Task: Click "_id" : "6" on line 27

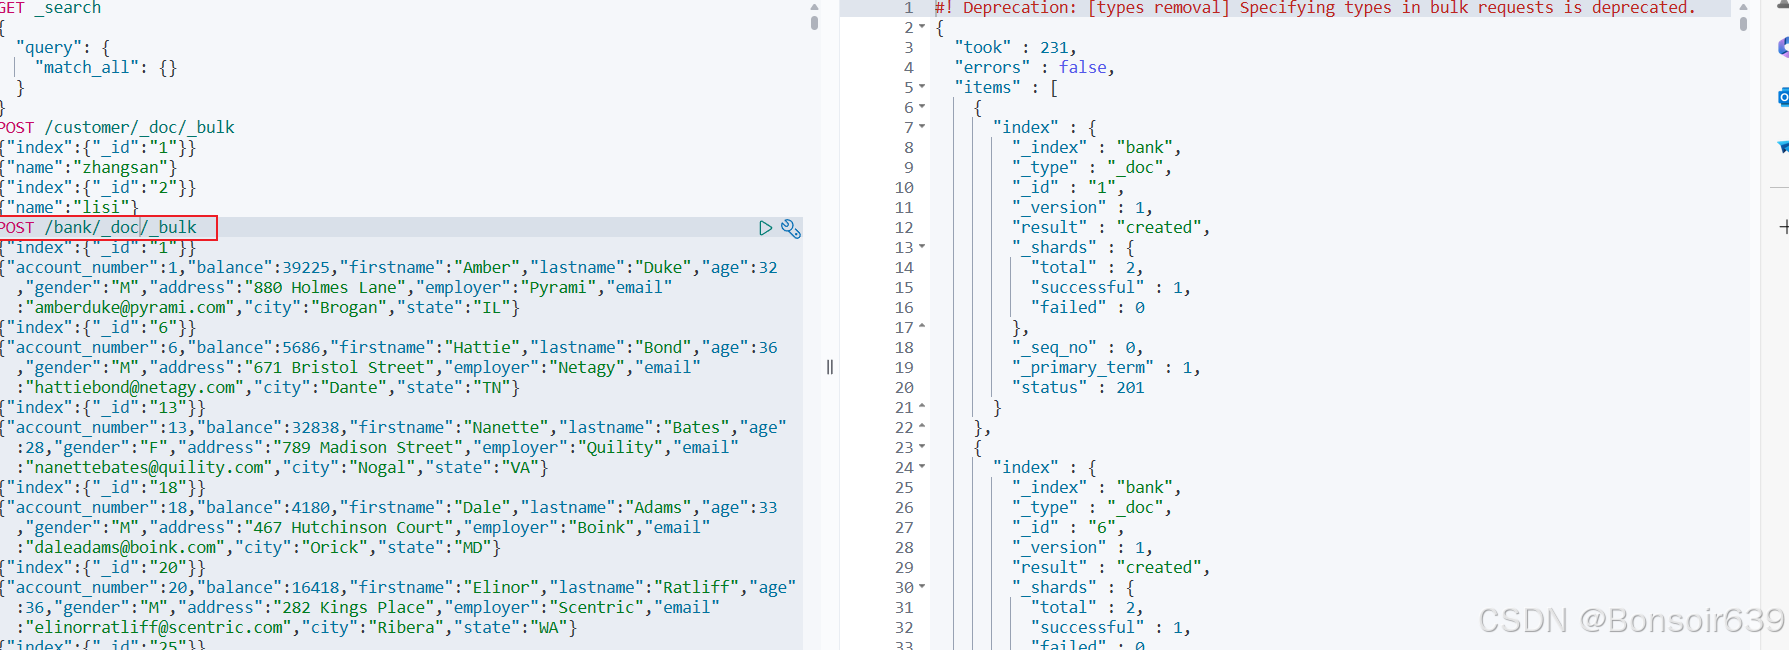Action: (x=1068, y=528)
